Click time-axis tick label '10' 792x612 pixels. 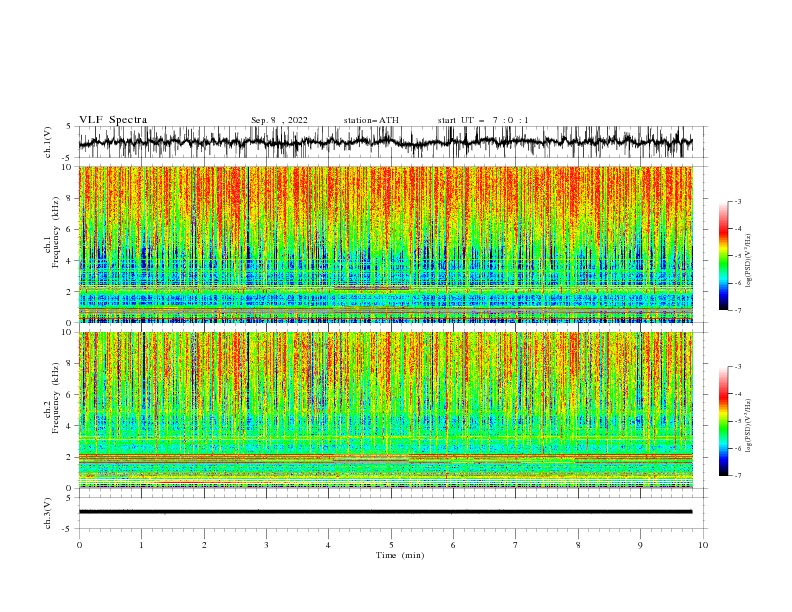click(x=703, y=545)
